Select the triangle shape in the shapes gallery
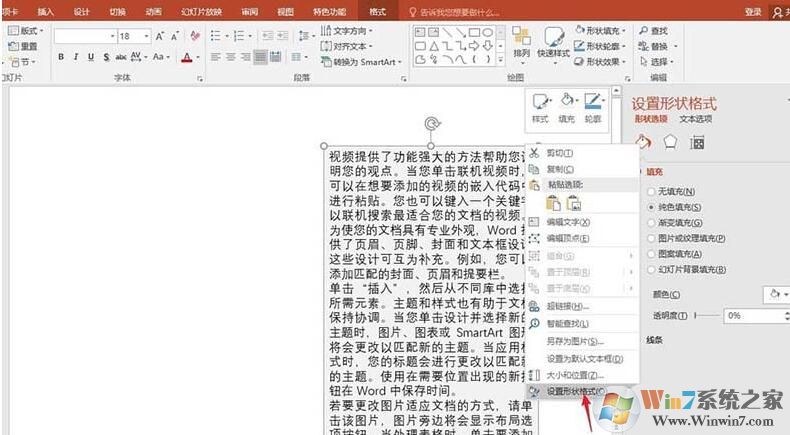Viewport: 790px width, 435px height. pyautogui.click(x=434, y=46)
